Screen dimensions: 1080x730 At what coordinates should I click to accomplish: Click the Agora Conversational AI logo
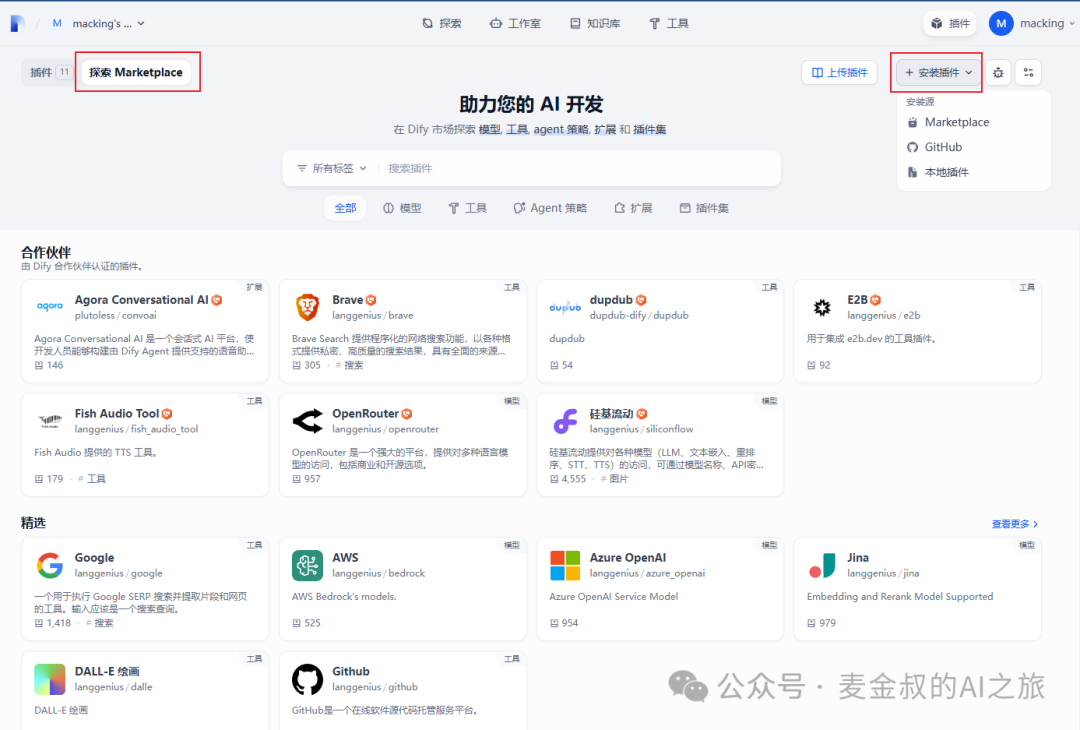tap(50, 306)
